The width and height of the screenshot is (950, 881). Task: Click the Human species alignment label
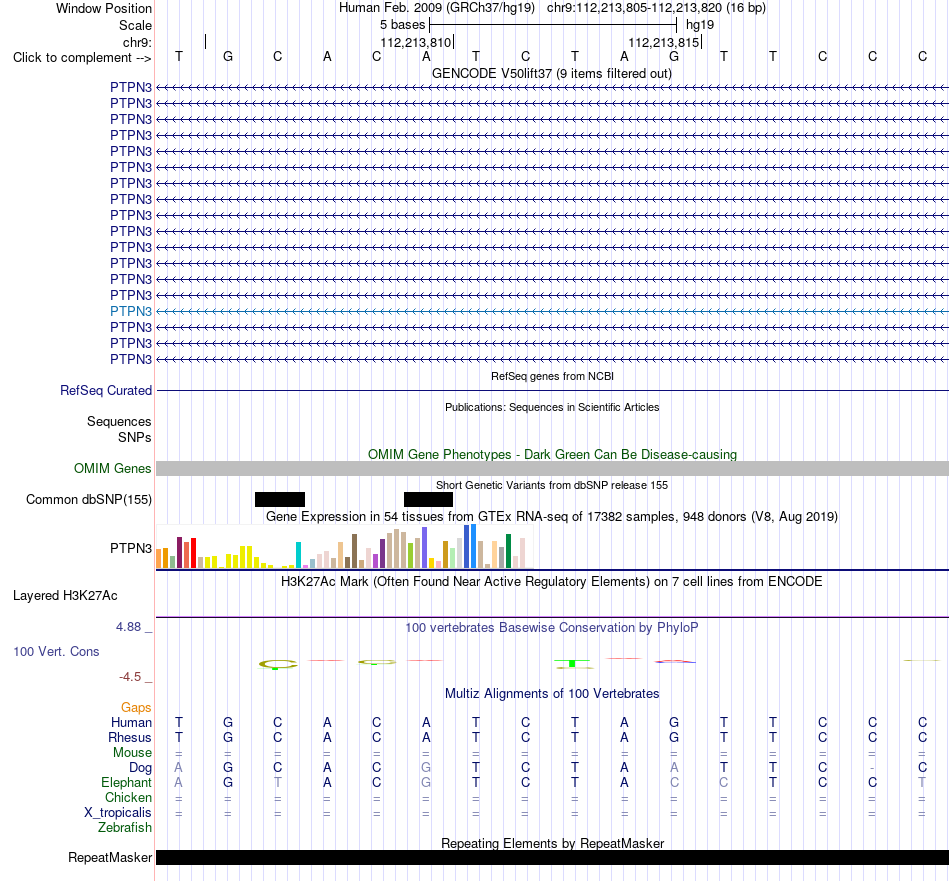click(x=131, y=723)
